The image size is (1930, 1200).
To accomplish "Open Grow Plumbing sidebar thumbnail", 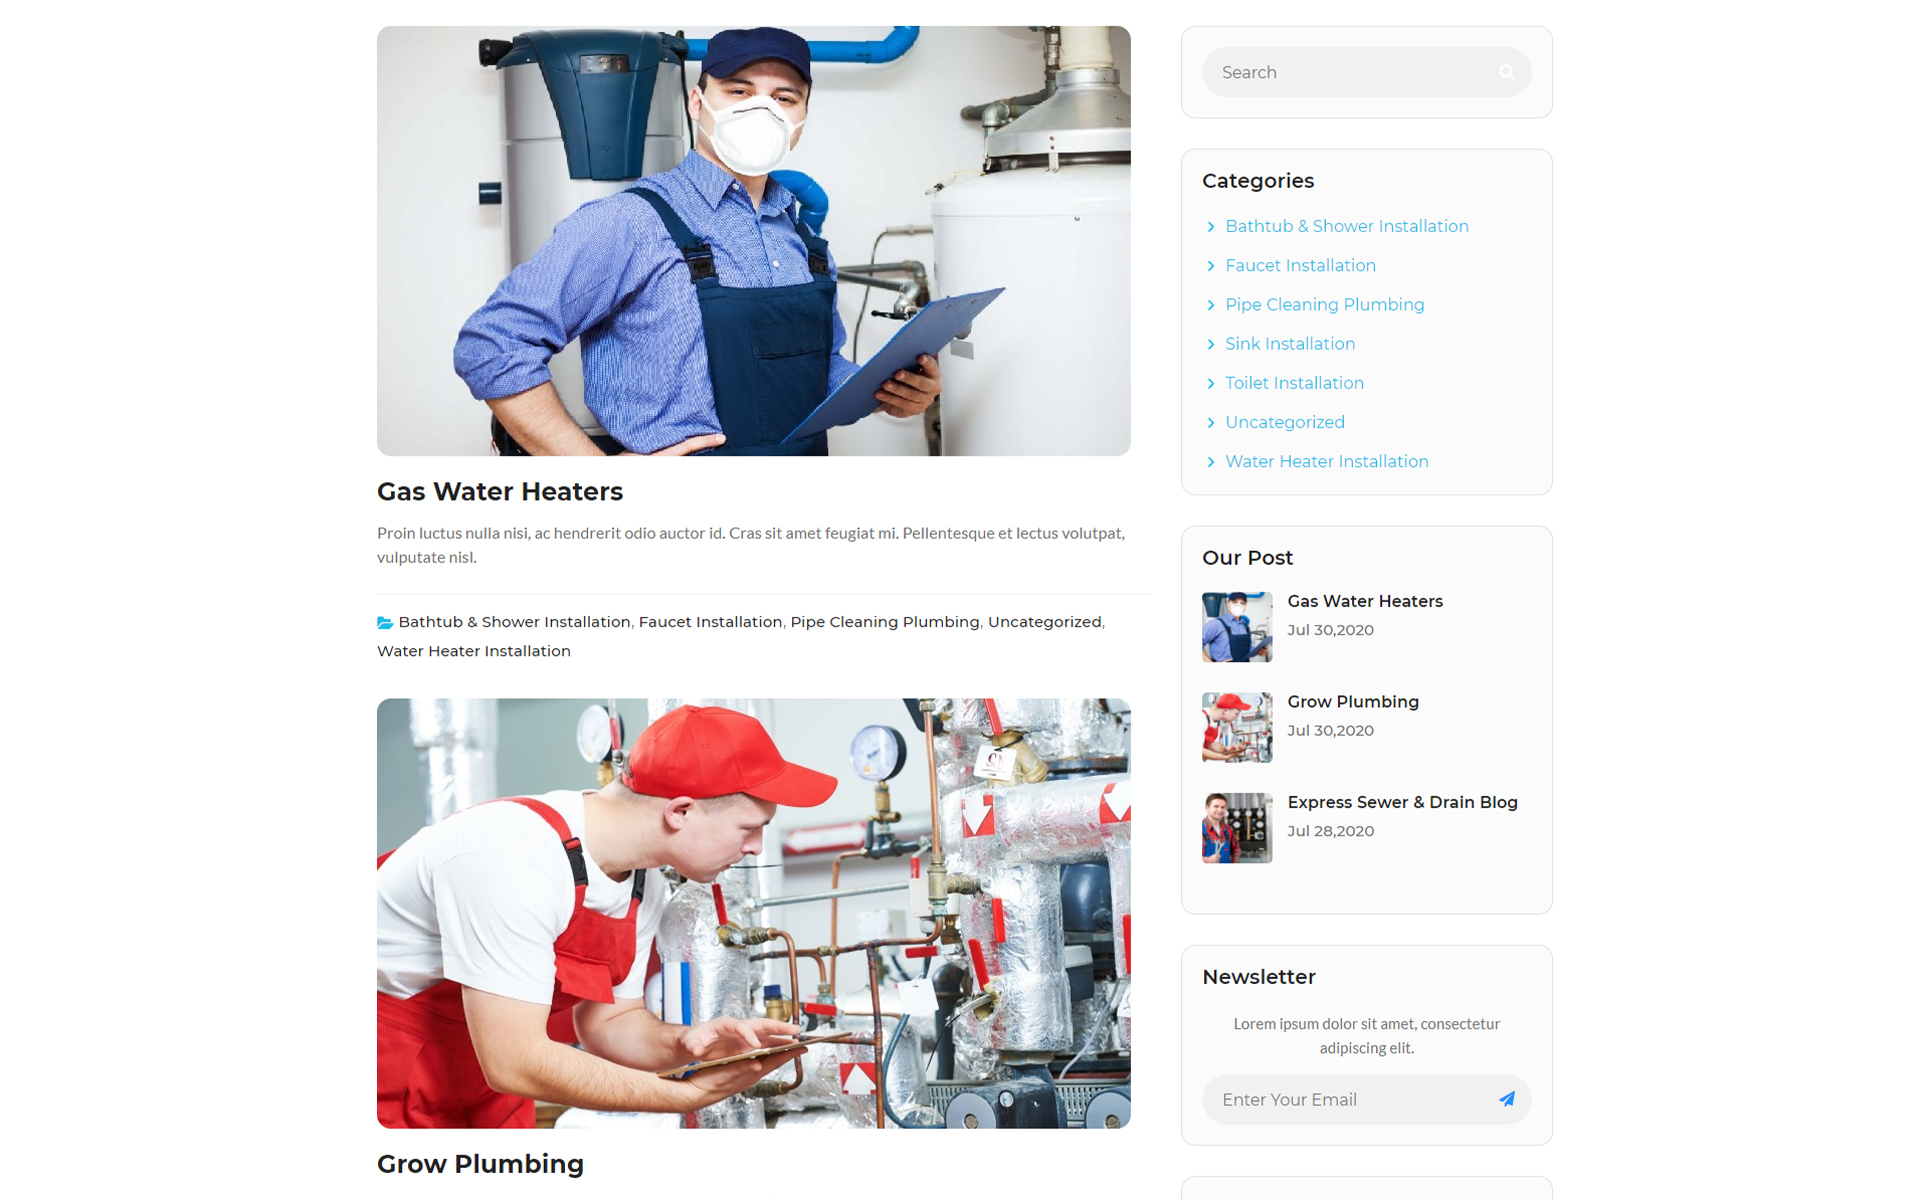I will point(1237,727).
